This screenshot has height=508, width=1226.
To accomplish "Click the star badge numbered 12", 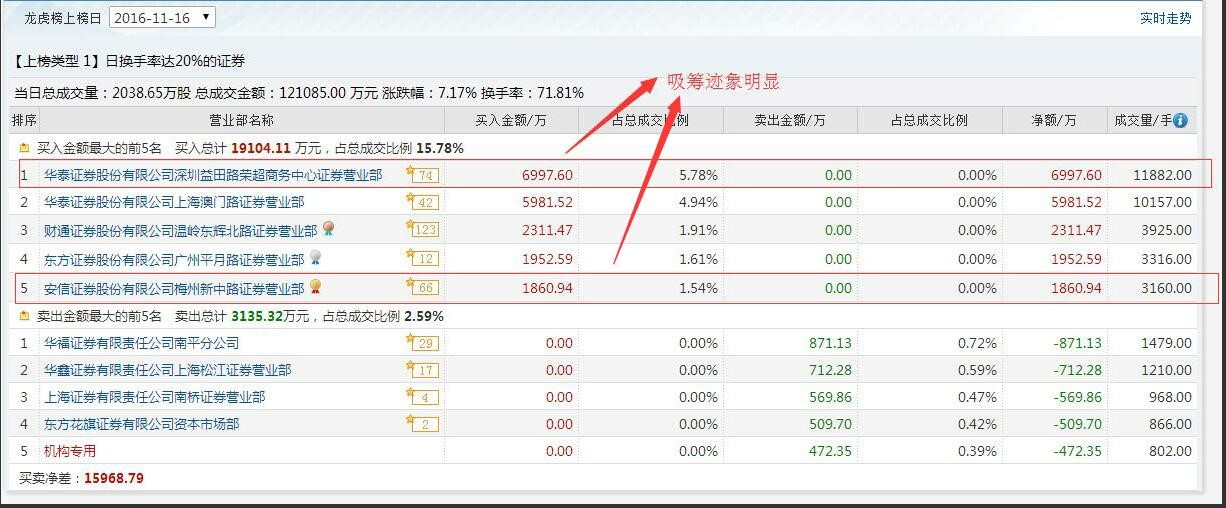I will (x=422, y=259).
